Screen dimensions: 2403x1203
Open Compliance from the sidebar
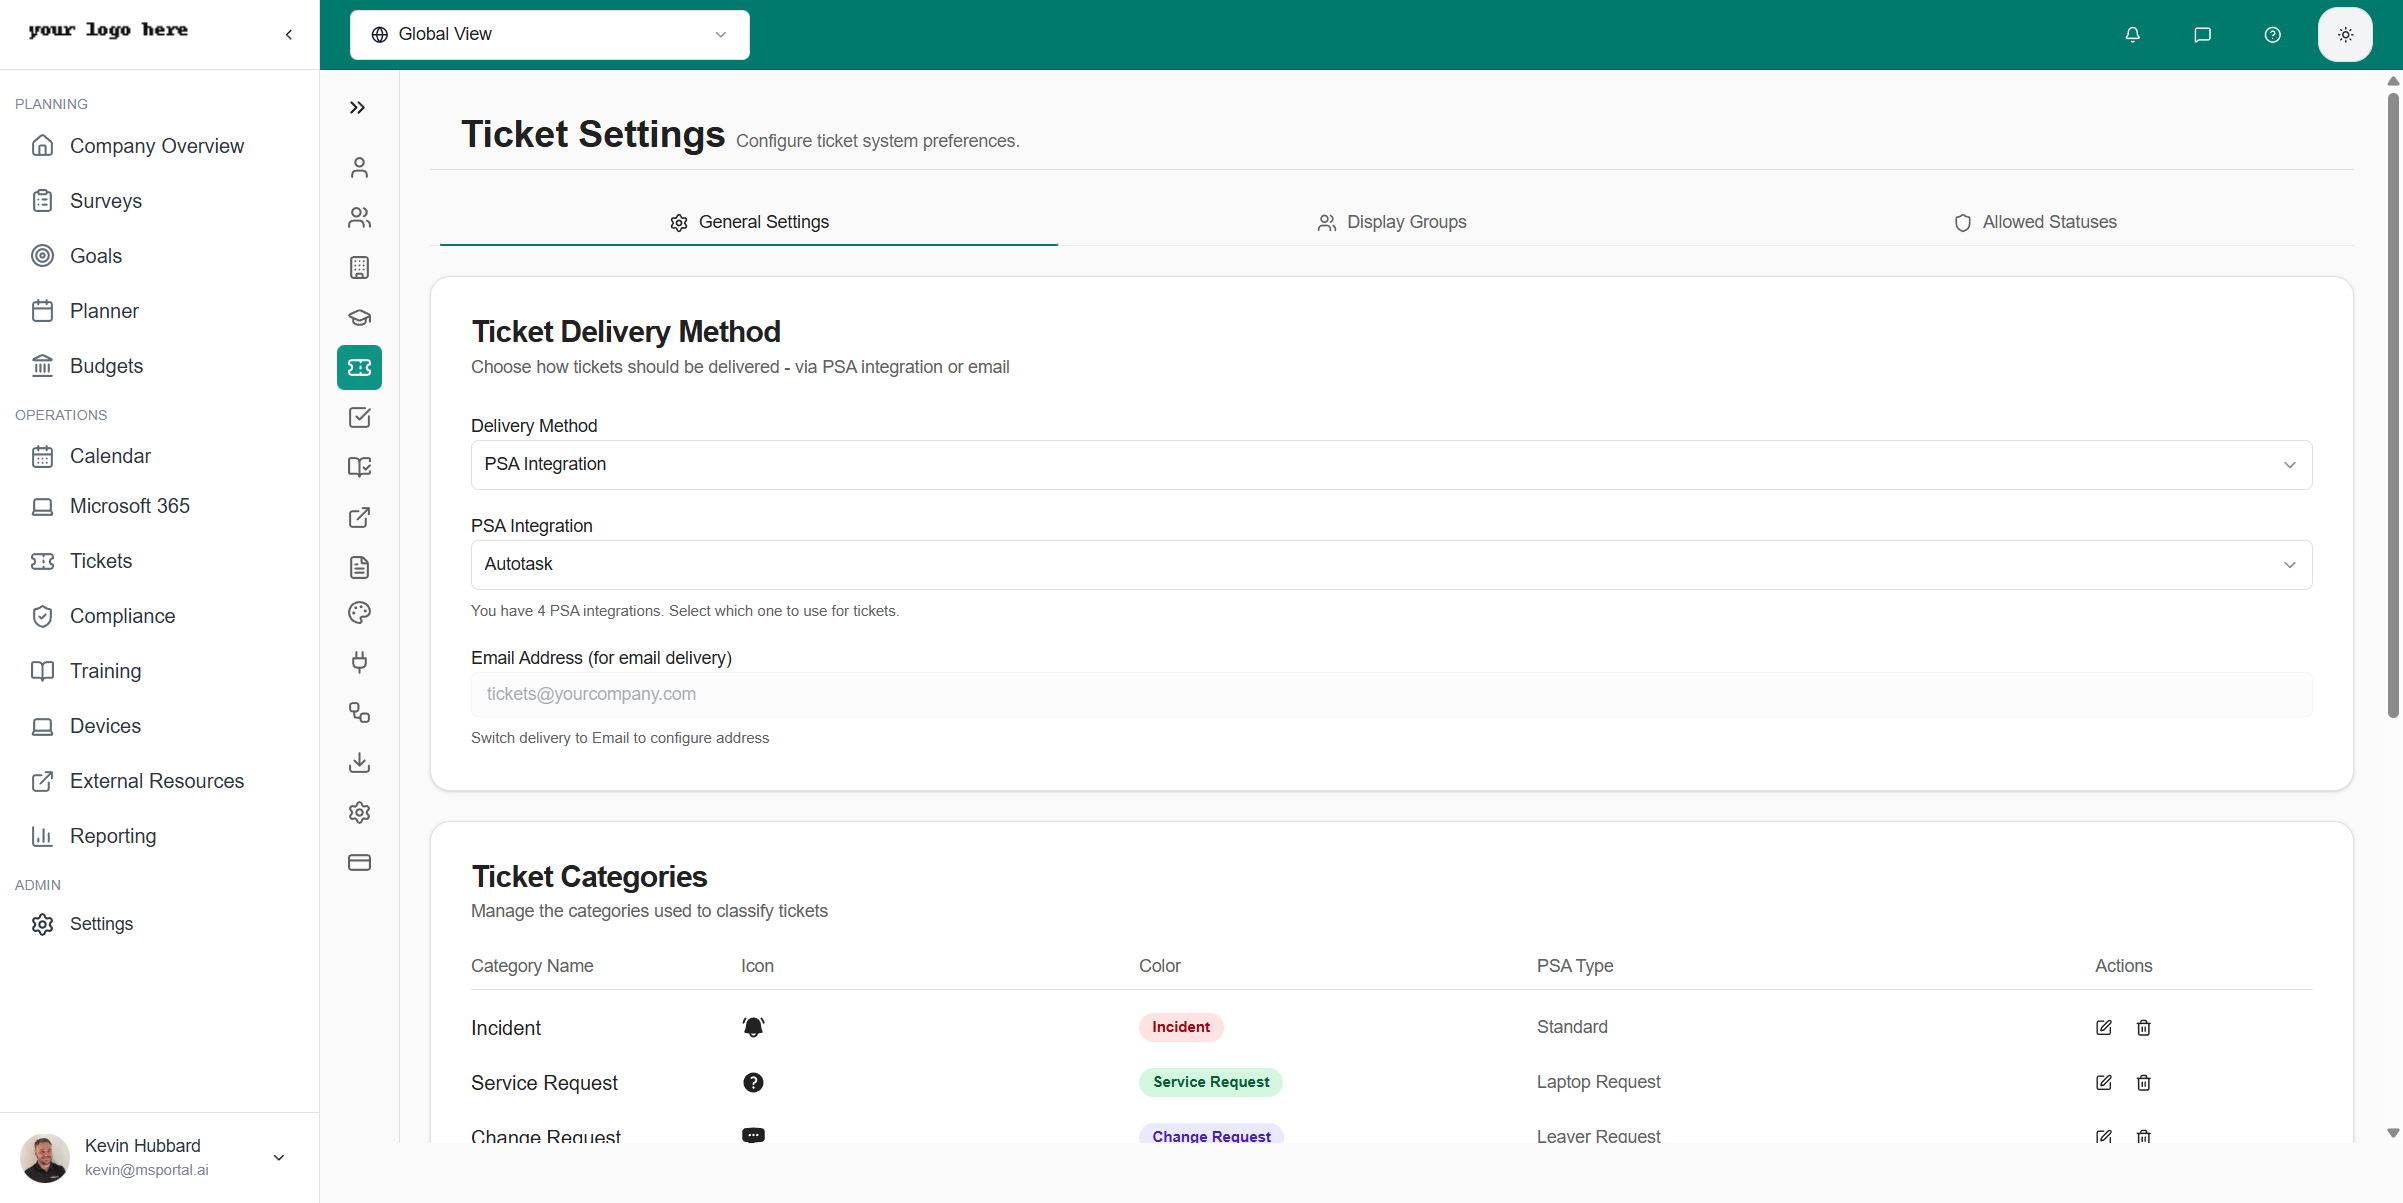tap(123, 615)
